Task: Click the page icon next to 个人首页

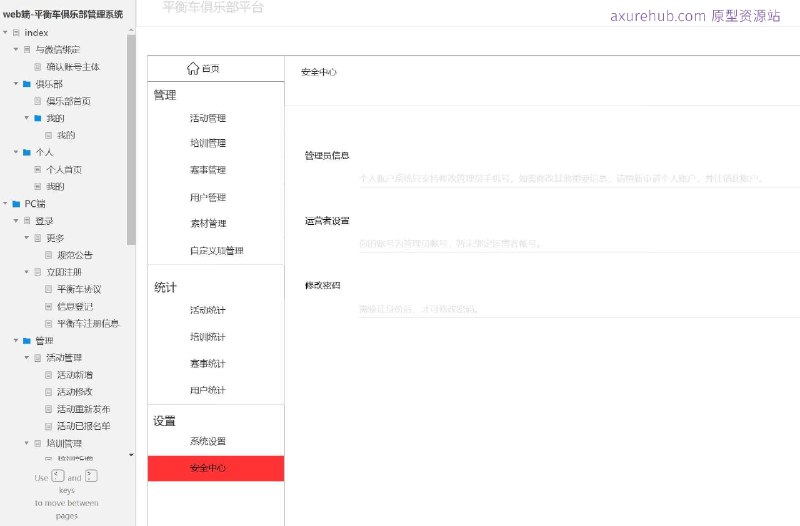Action: (x=38, y=169)
